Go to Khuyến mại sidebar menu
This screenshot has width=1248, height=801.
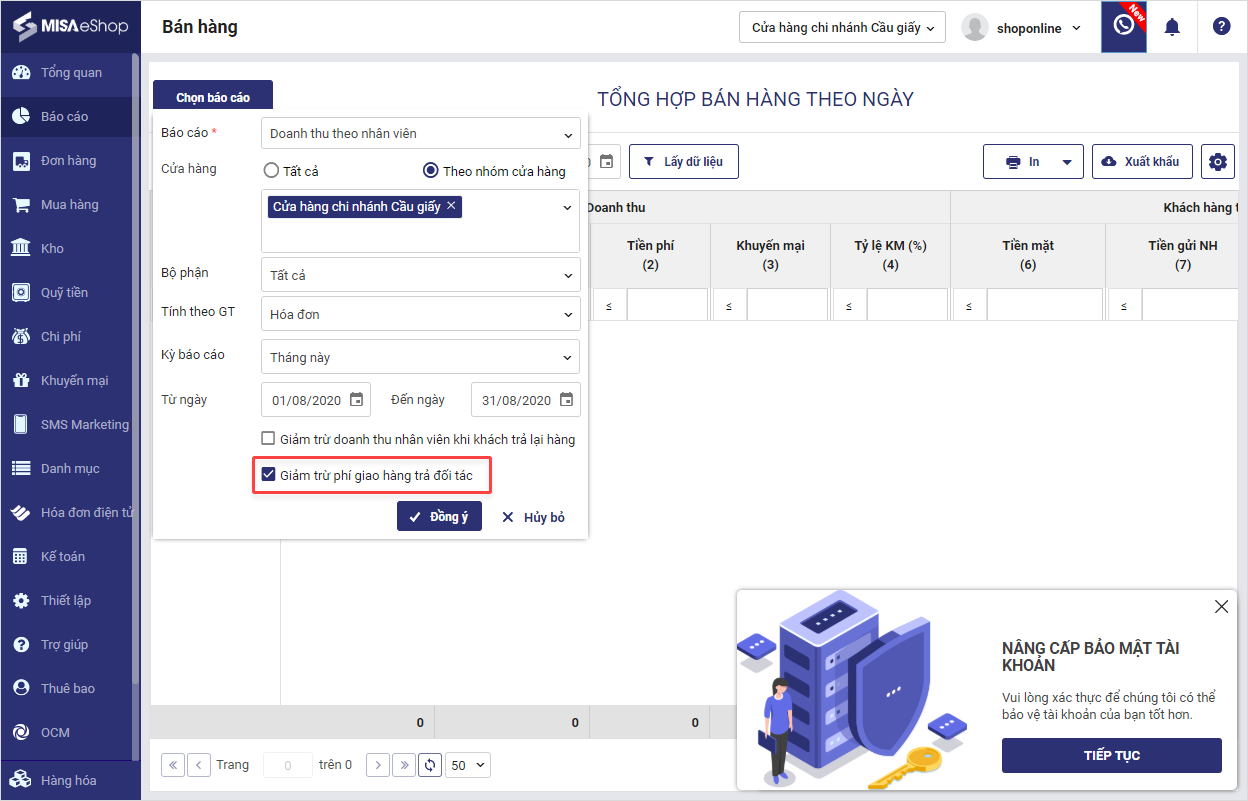point(74,381)
